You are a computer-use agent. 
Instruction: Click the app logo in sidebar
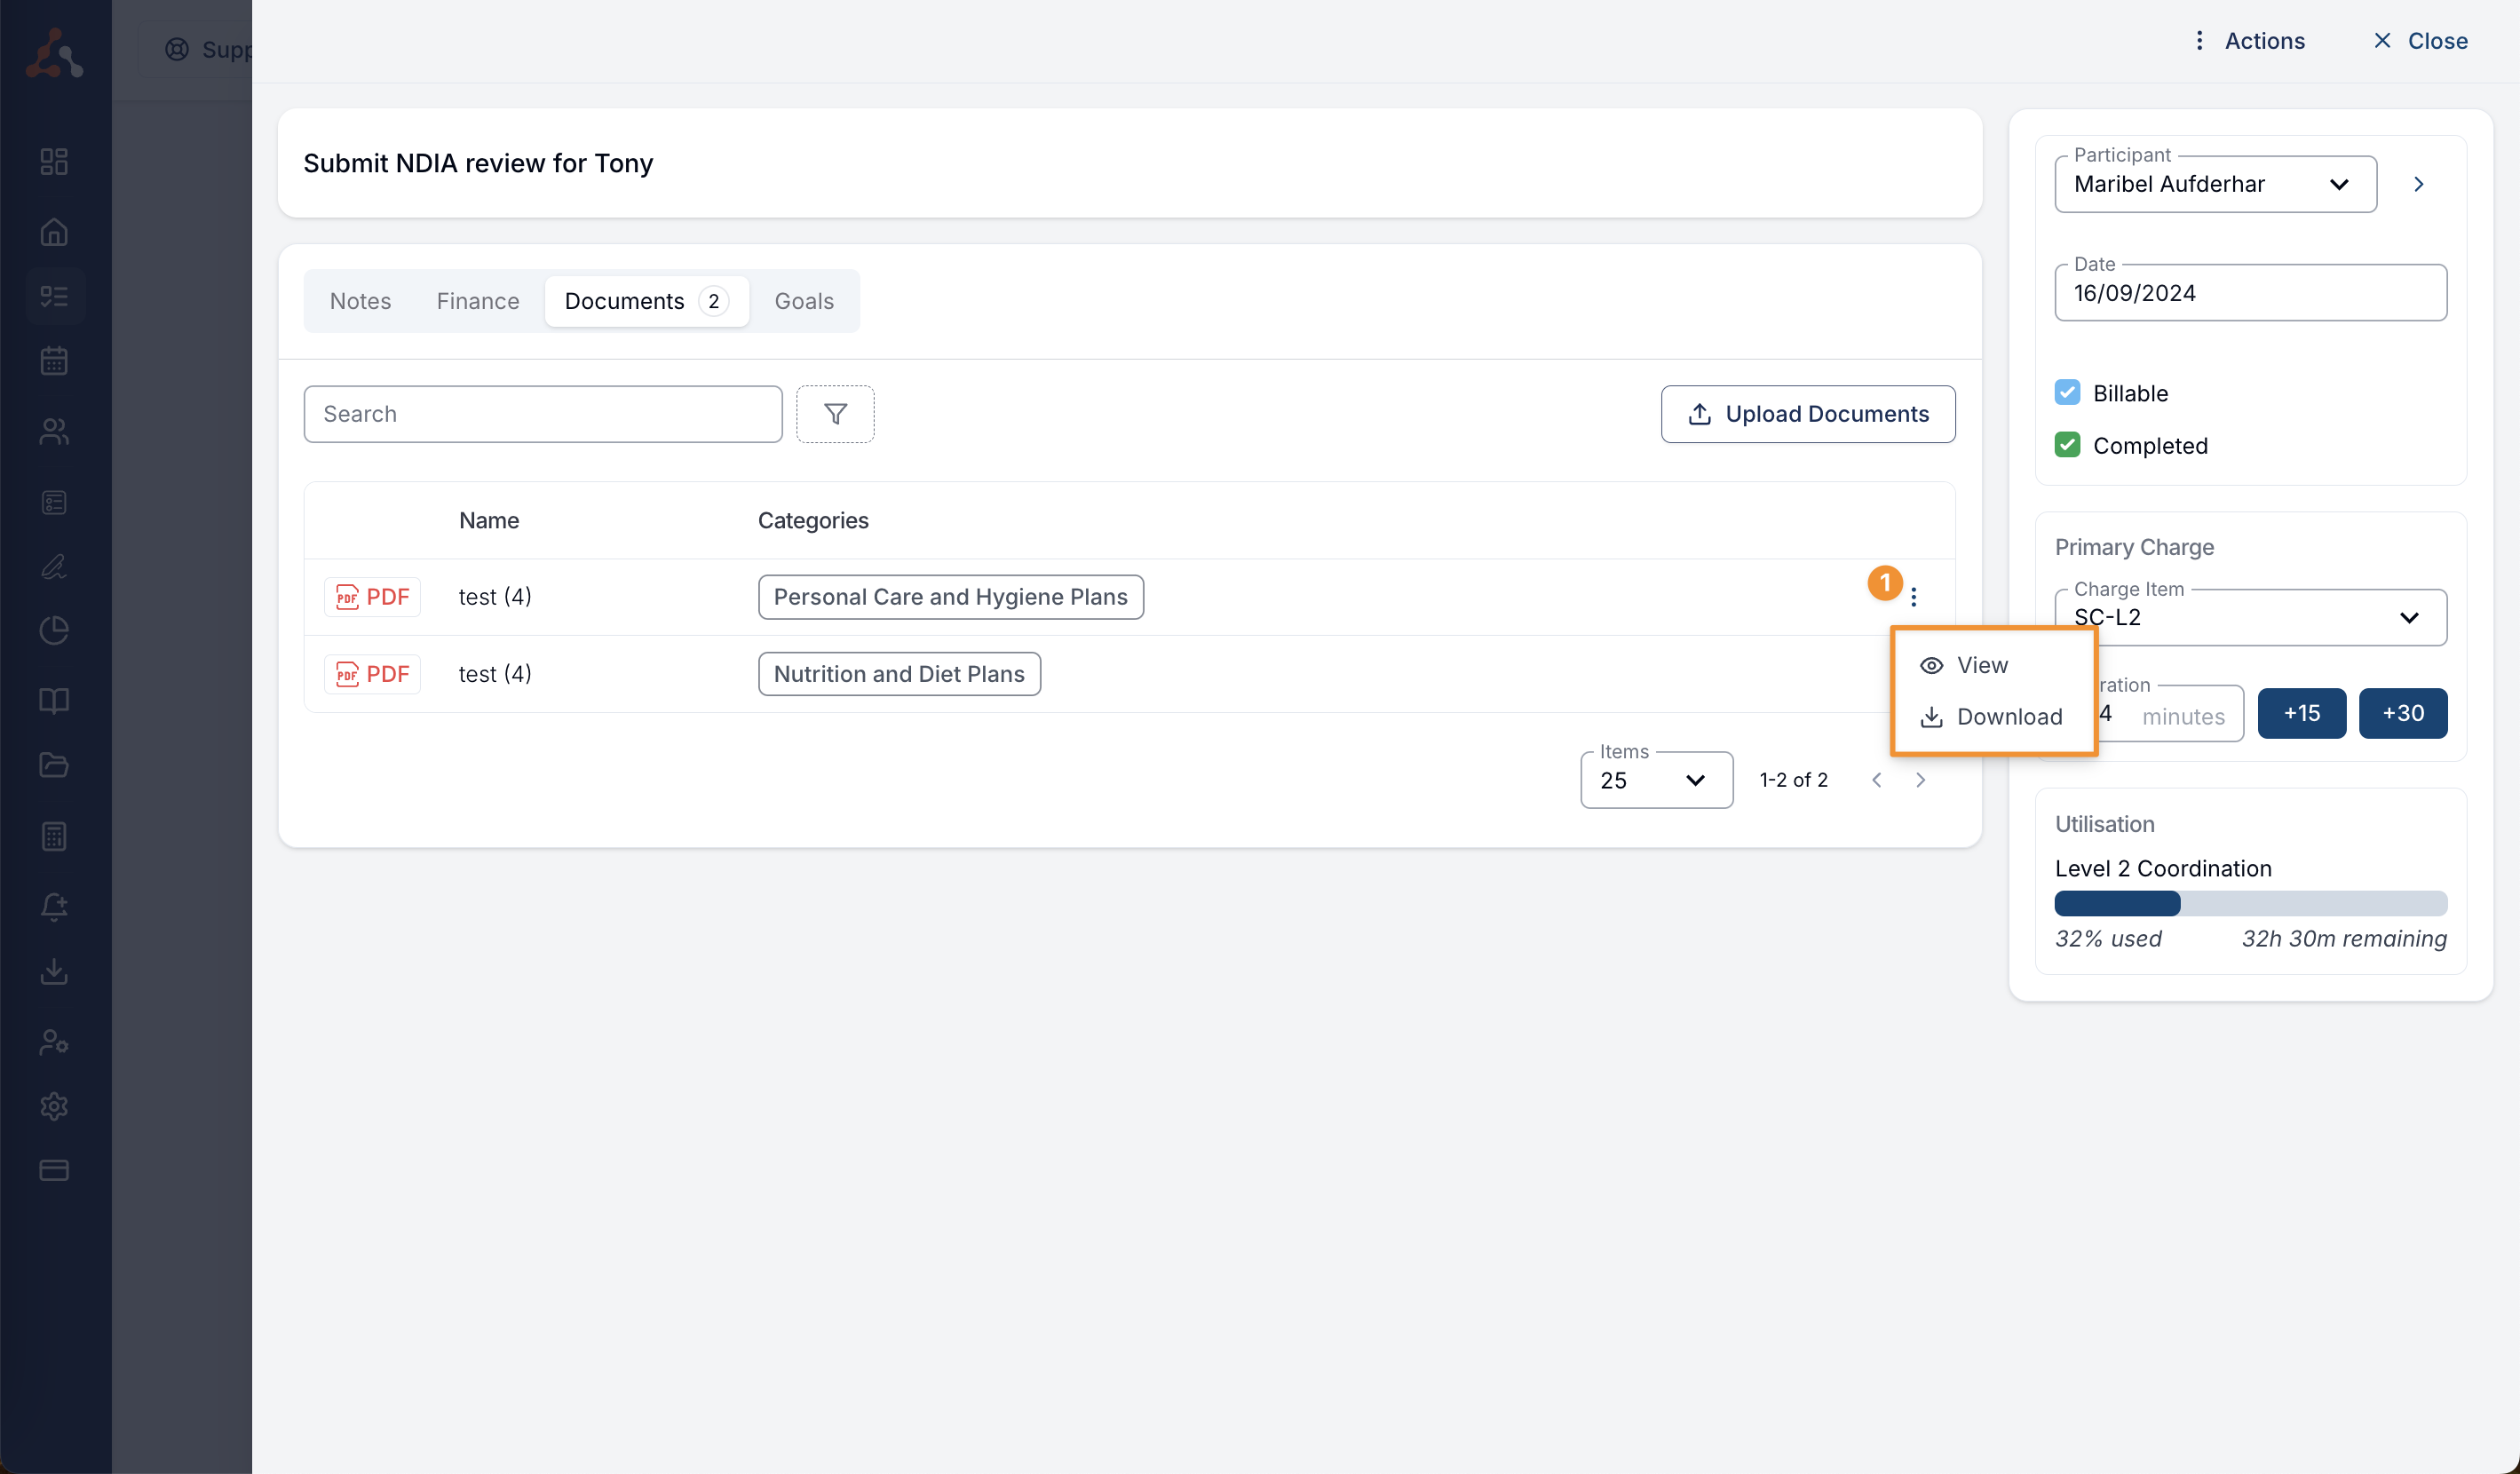[x=54, y=52]
